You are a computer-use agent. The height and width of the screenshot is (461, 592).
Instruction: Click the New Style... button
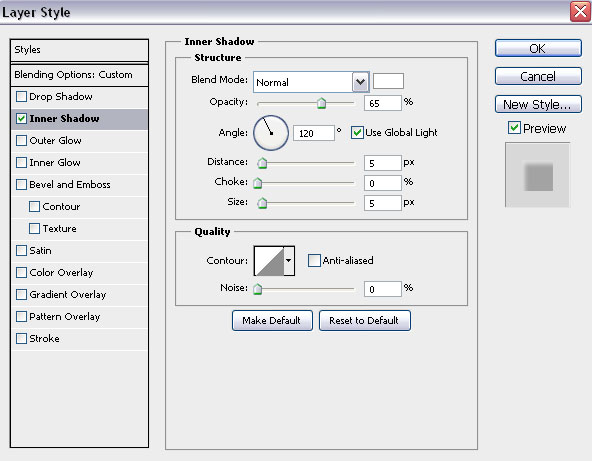538,104
